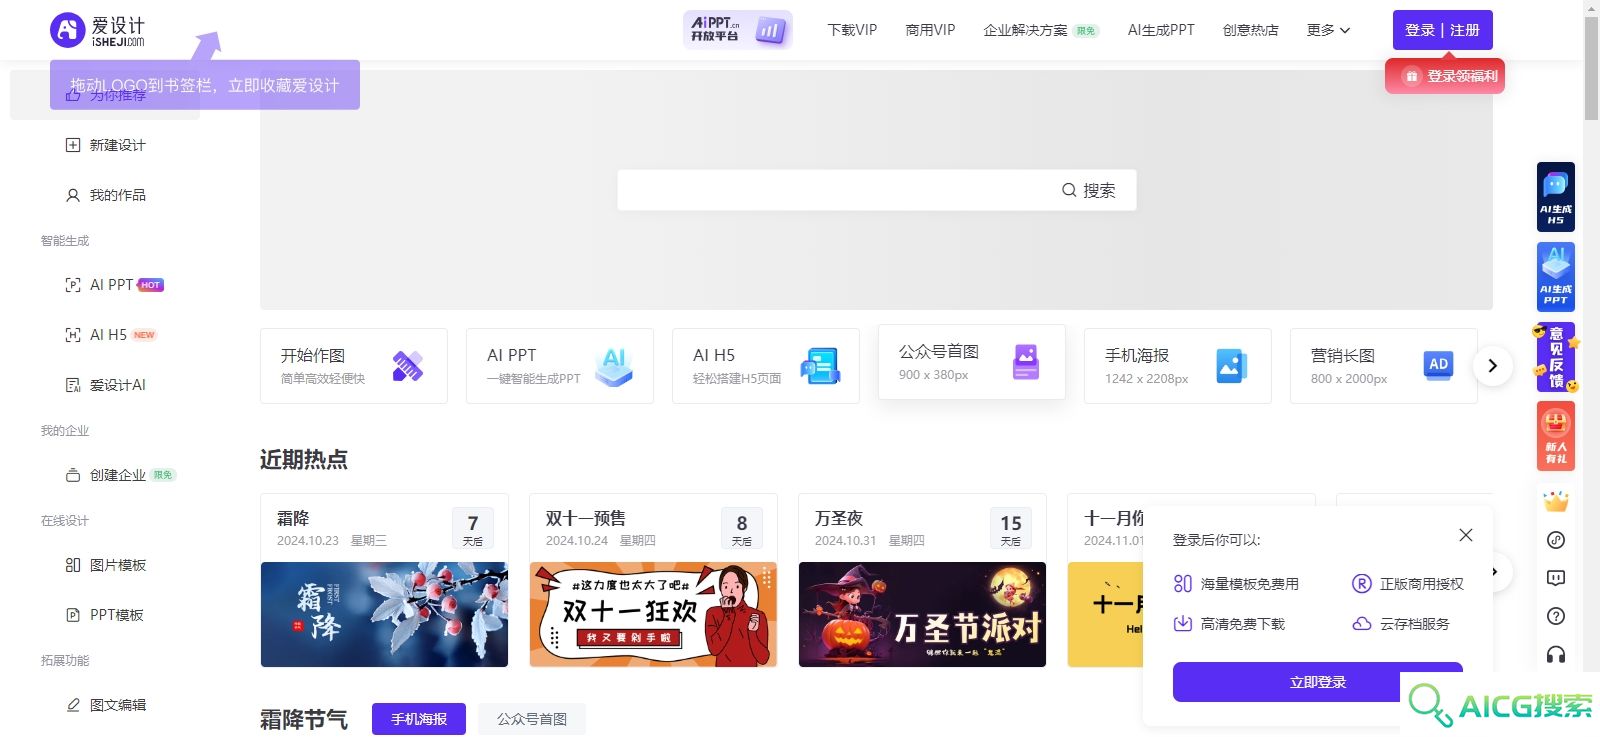Click the 登录 | 注册 button

(1442, 30)
